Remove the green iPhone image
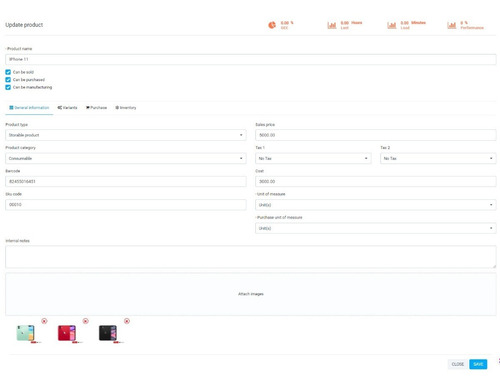This screenshot has height=388, width=500. click(44, 321)
